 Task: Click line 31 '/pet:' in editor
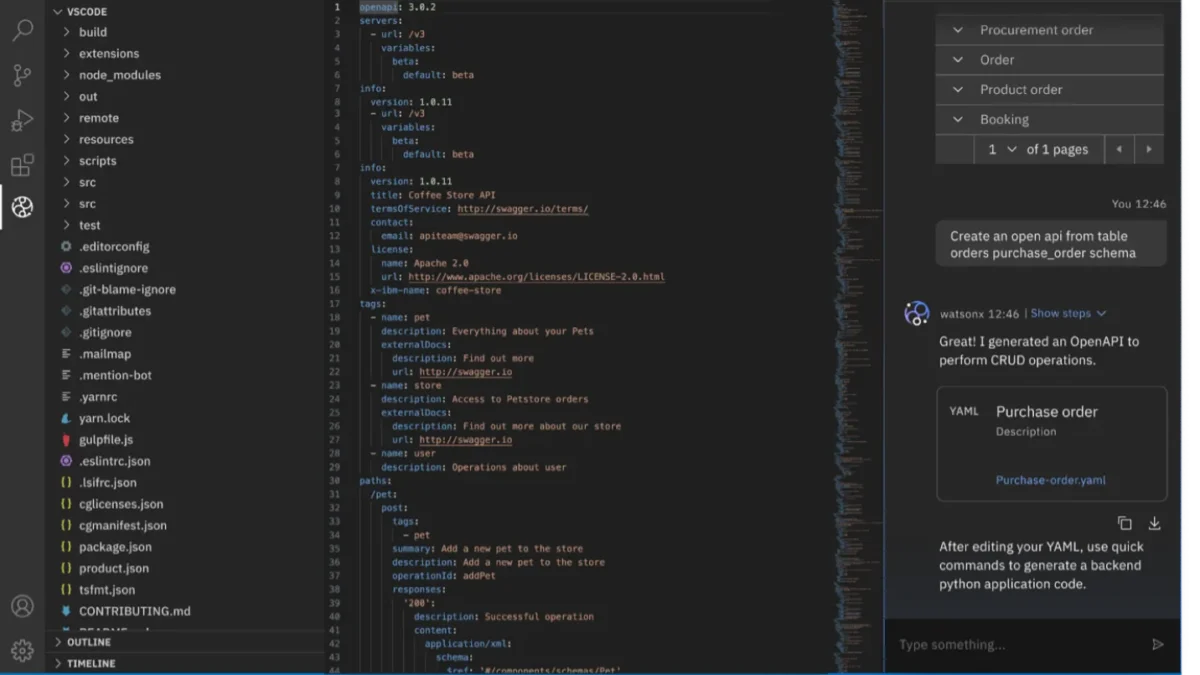[x=385, y=494]
